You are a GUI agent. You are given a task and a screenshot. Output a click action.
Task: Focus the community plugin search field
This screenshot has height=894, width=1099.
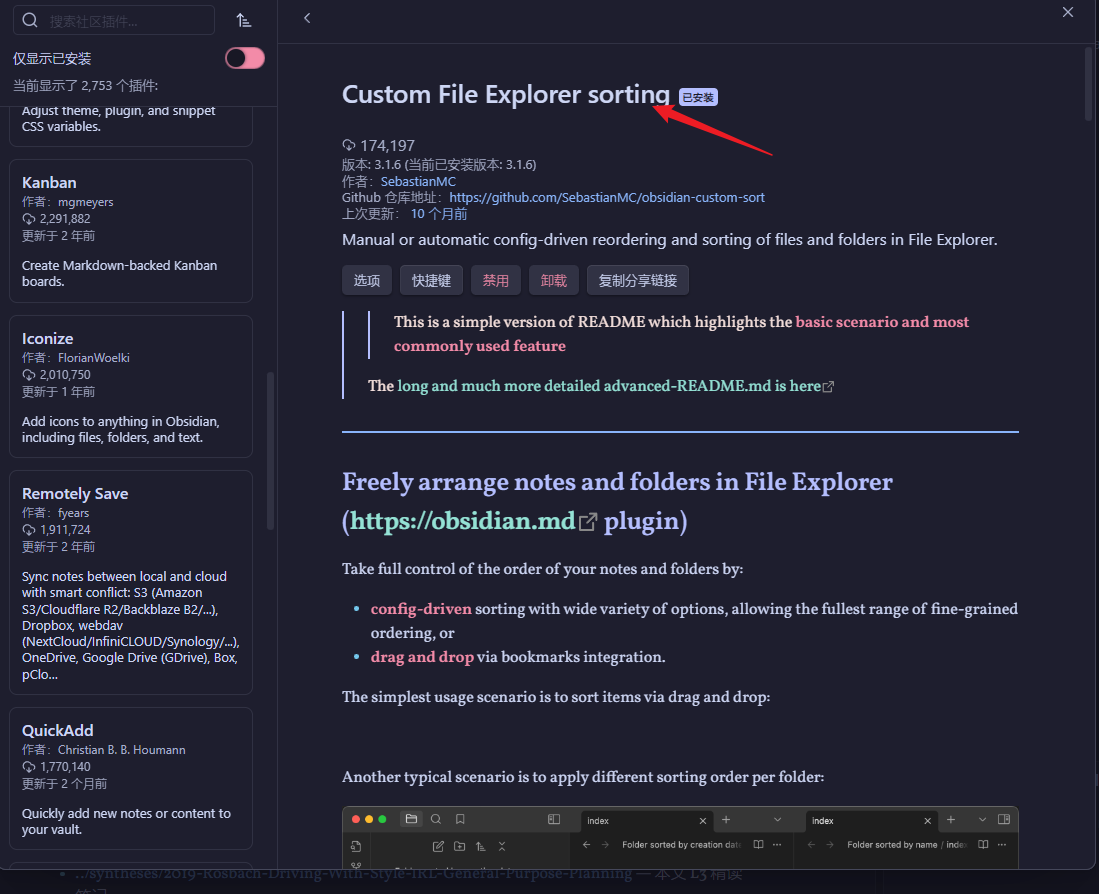pyautogui.click(x=114, y=20)
